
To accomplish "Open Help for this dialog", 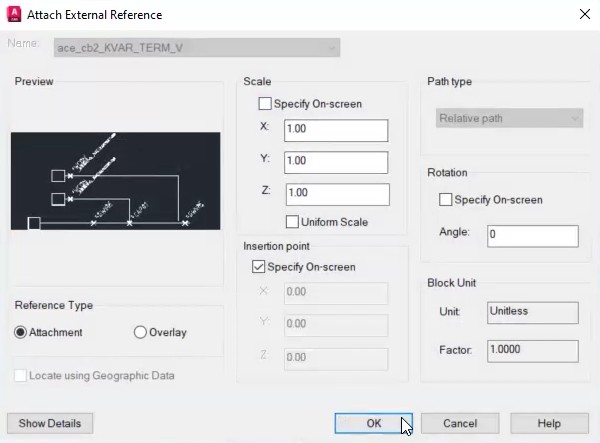I will click(549, 423).
